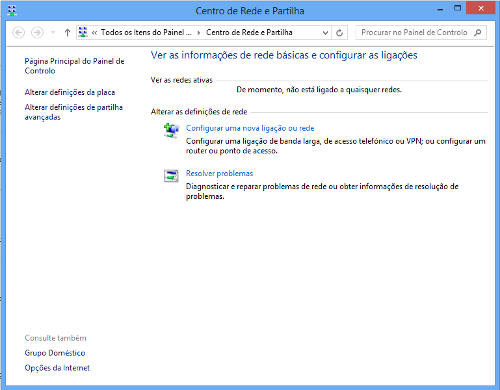The height and width of the screenshot is (390, 500).
Task: Click the troubleshoot problems icon
Action: 171,176
